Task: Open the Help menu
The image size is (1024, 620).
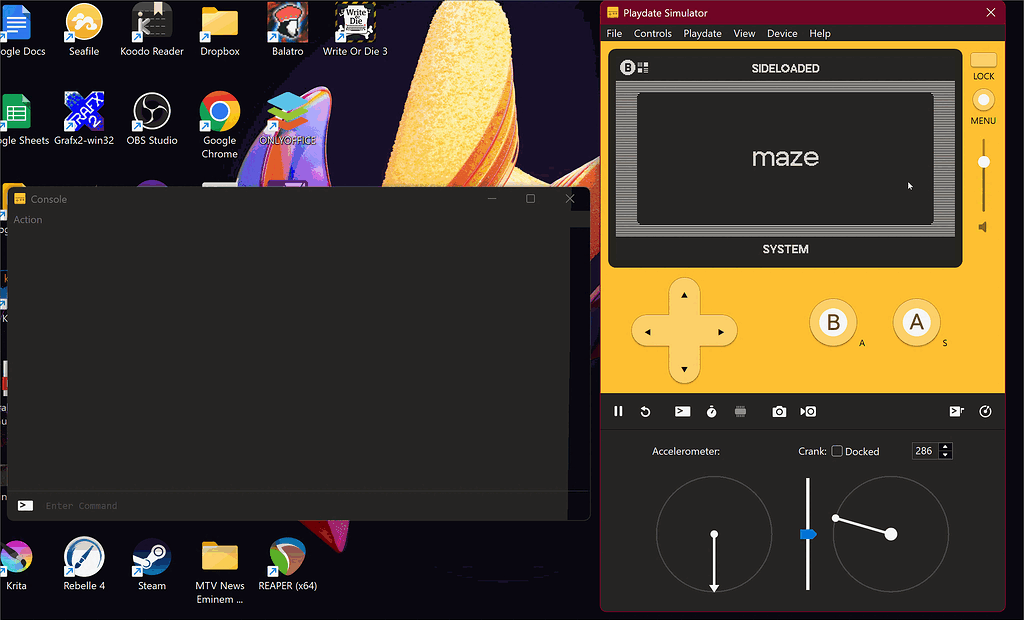Action: pyautogui.click(x=820, y=33)
